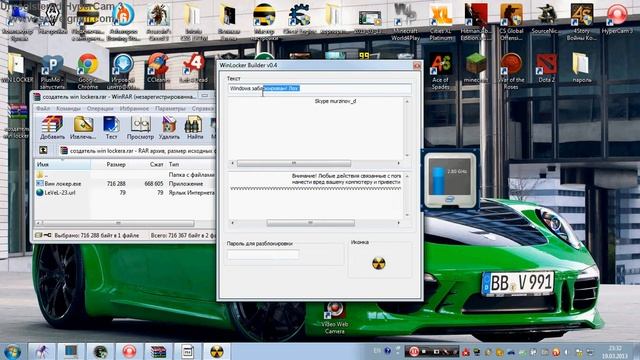This screenshot has height=360, width=640.
Task: Click the Текст input field in WinLocker Builder
Action: (319, 89)
